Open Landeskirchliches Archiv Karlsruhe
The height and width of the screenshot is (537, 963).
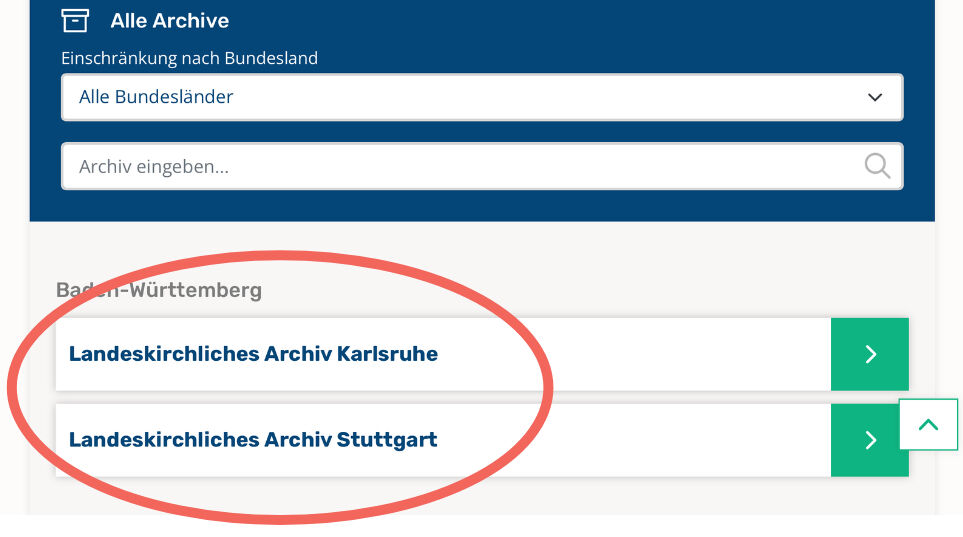pyautogui.click(x=253, y=354)
